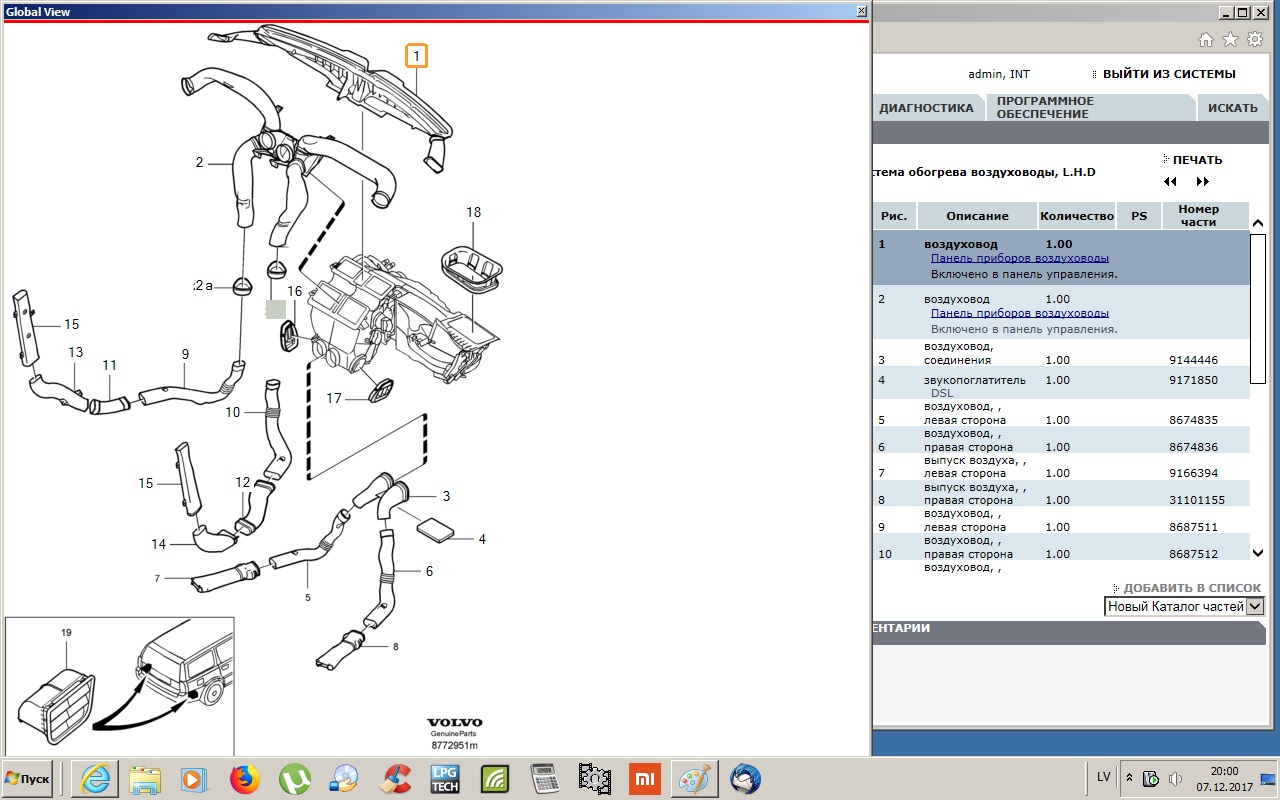Image resolution: width=1280 pixels, height=800 pixels.
Task: Click the home icon in browser toolbar
Action: pyautogui.click(x=1206, y=40)
